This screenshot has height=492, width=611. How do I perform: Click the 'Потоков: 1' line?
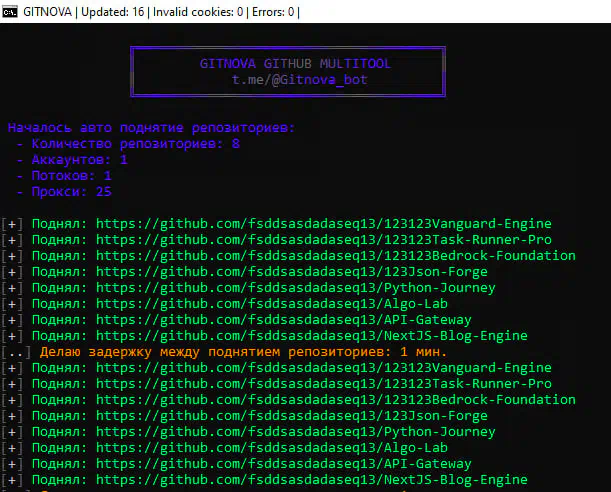[x=71, y=176]
